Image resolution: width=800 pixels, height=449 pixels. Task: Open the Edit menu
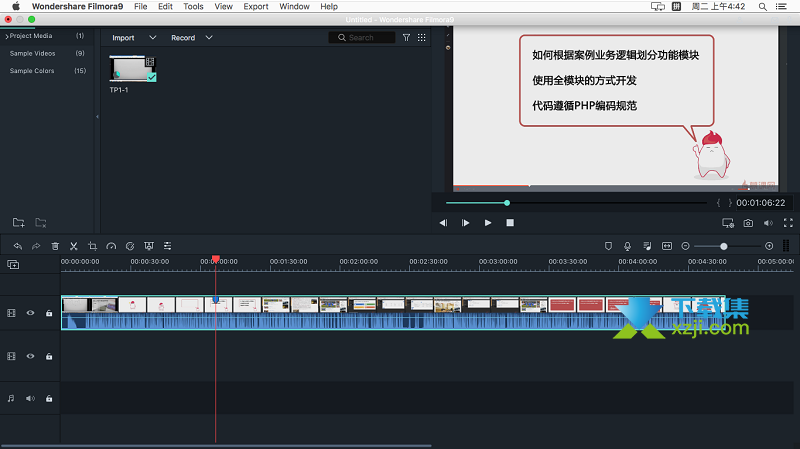[x=165, y=7]
